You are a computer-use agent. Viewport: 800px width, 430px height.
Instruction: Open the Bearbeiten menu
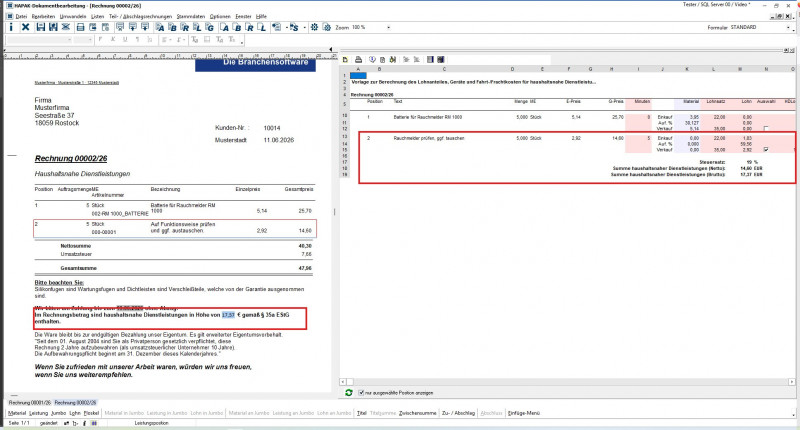coord(43,16)
